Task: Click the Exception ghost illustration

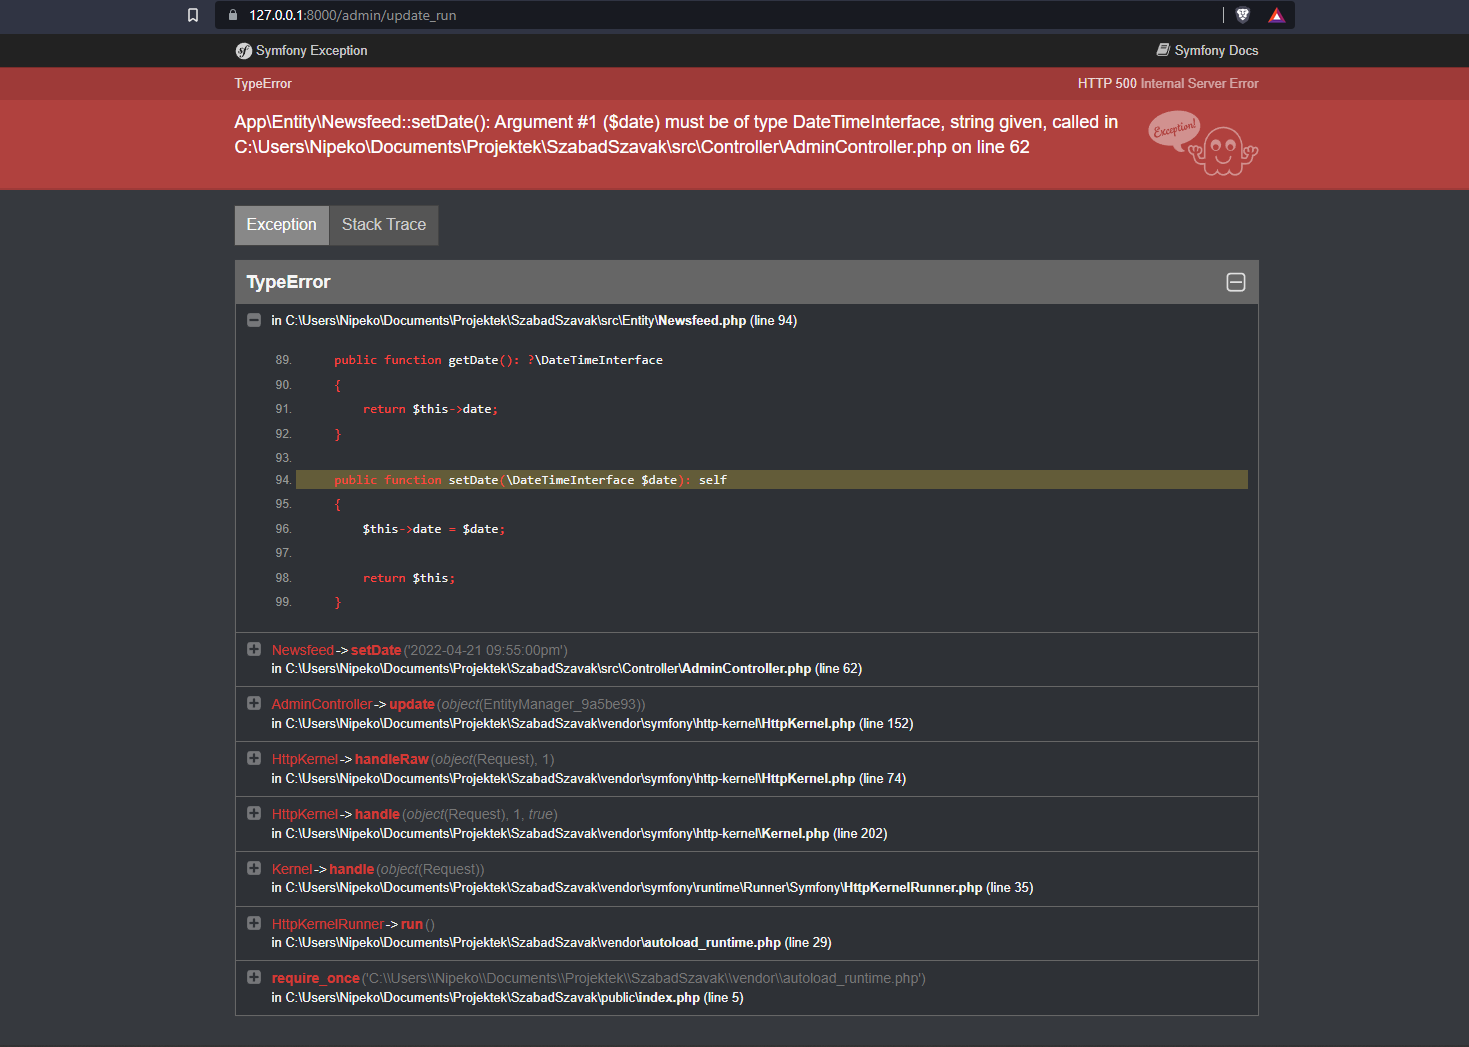Action: point(1203,143)
